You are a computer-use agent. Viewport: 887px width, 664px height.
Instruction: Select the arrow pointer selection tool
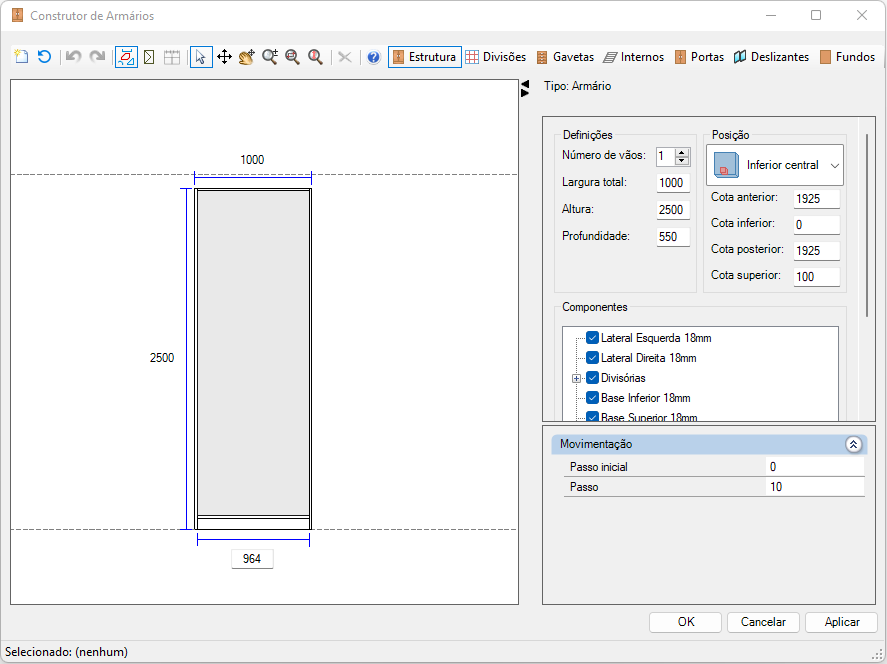[201, 57]
